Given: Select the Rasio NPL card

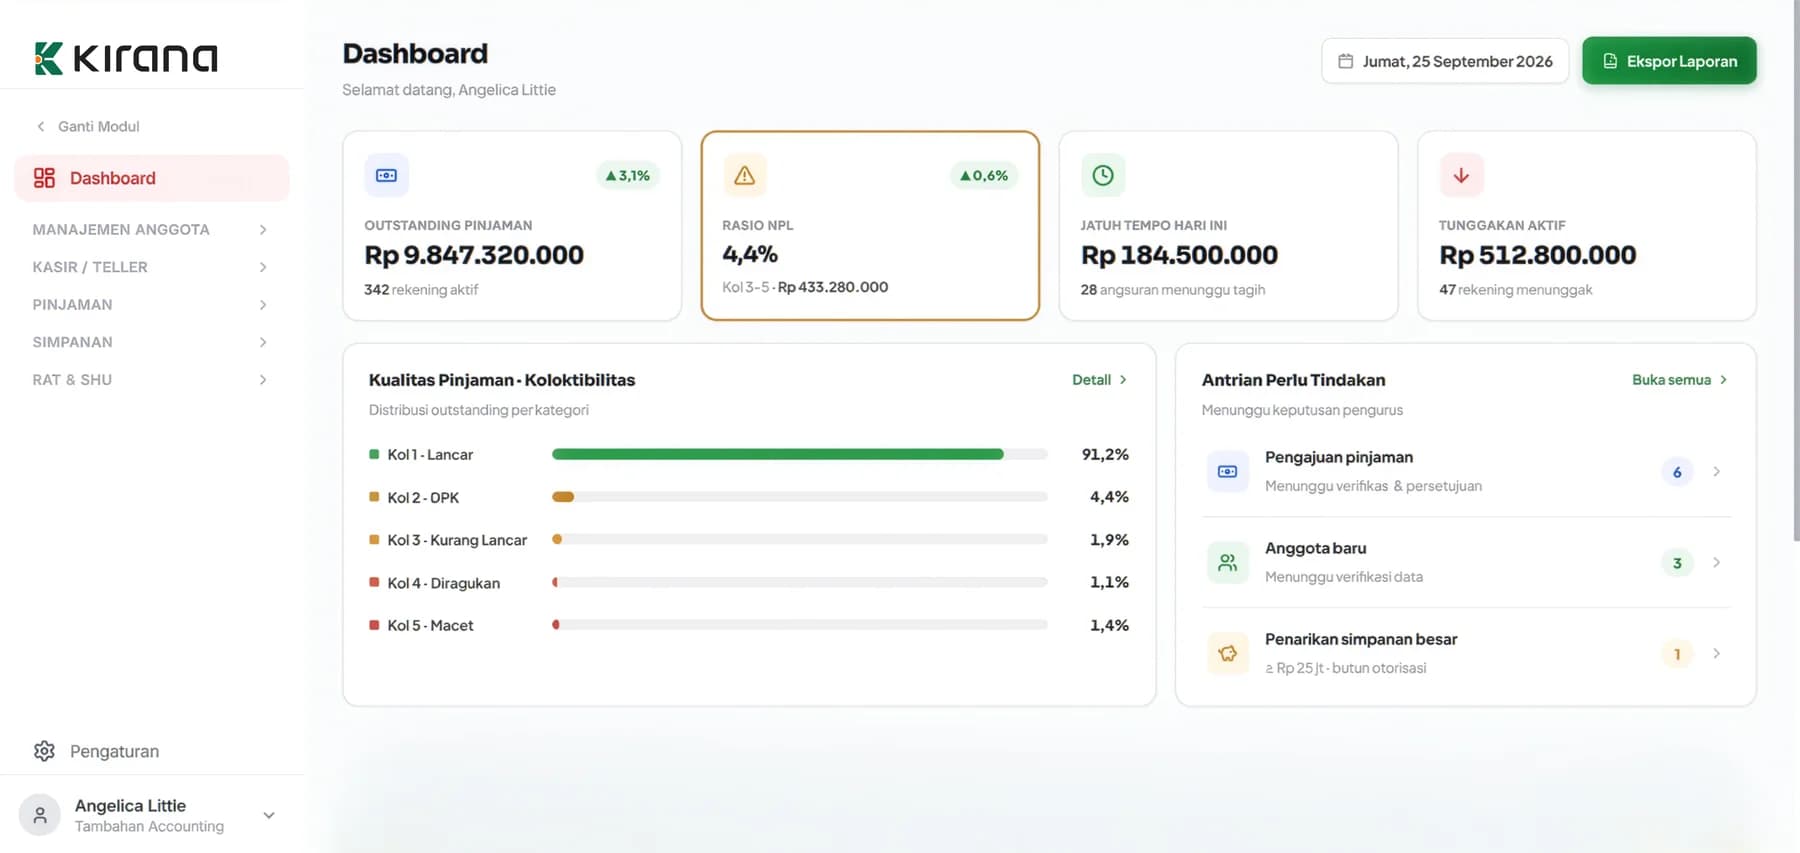Looking at the screenshot, I should click(870, 225).
